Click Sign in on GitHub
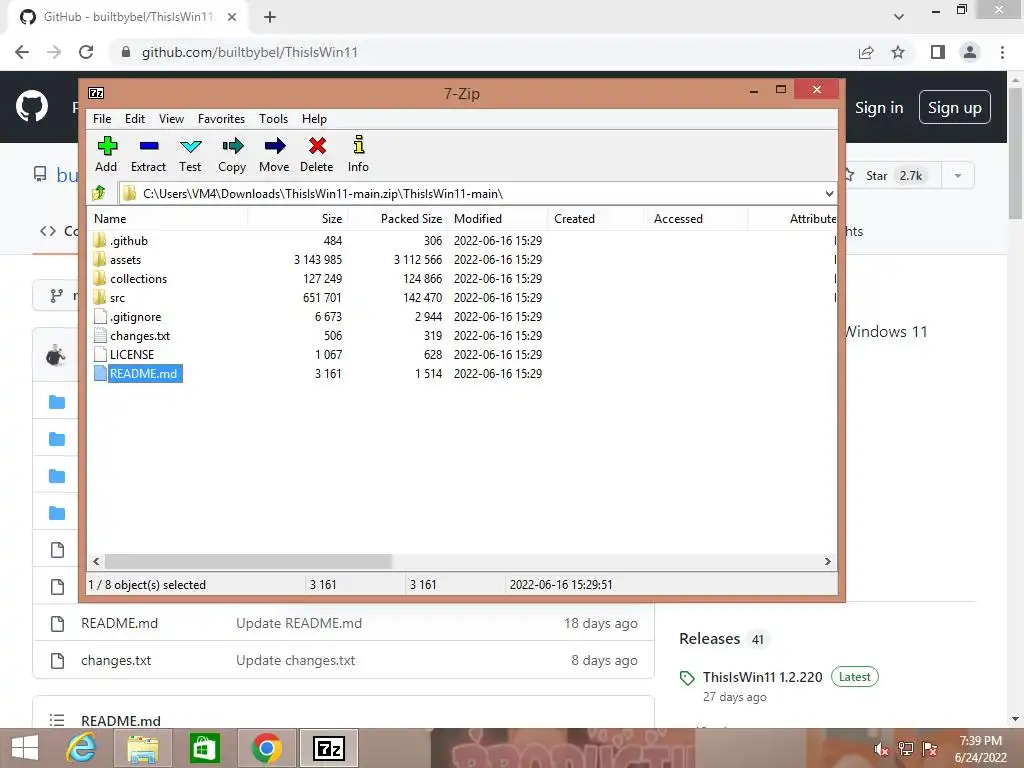The width and height of the screenshot is (1024, 768). (x=879, y=108)
